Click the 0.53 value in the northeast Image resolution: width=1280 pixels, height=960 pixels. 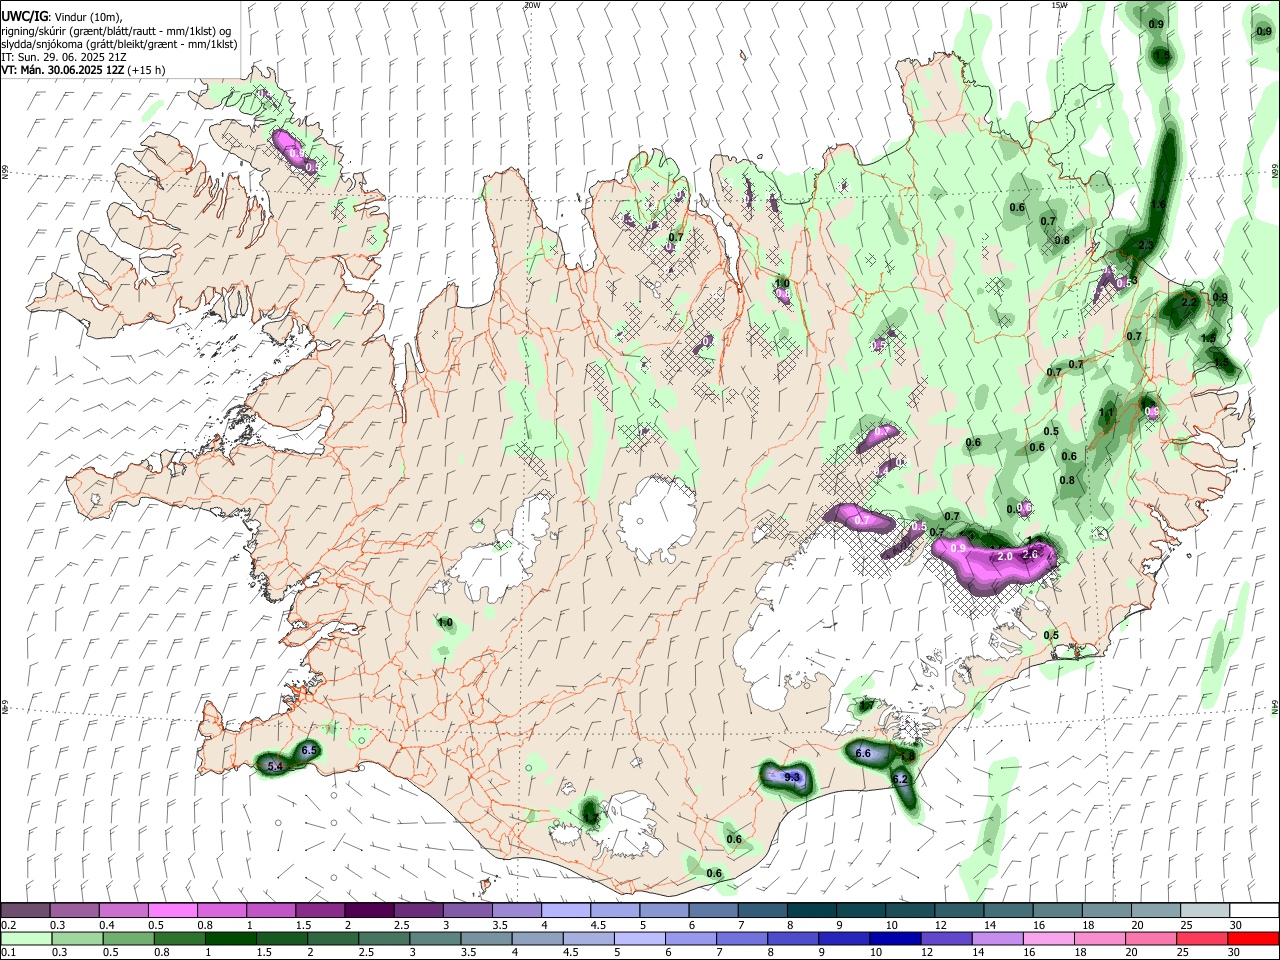click(1127, 282)
